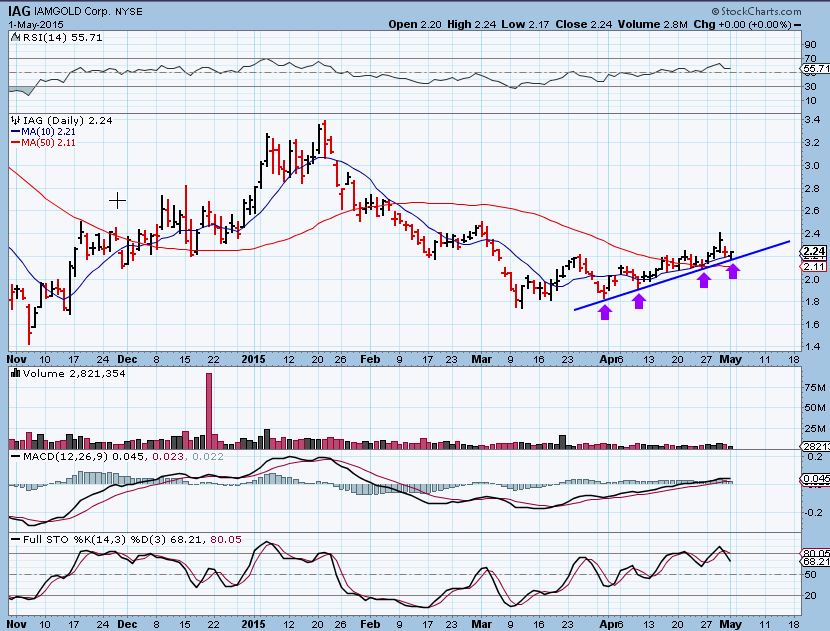This screenshot has height=631, width=830.
Task: Click the Feb label on the date axis under the price panel
Action: [x=370, y=359]
